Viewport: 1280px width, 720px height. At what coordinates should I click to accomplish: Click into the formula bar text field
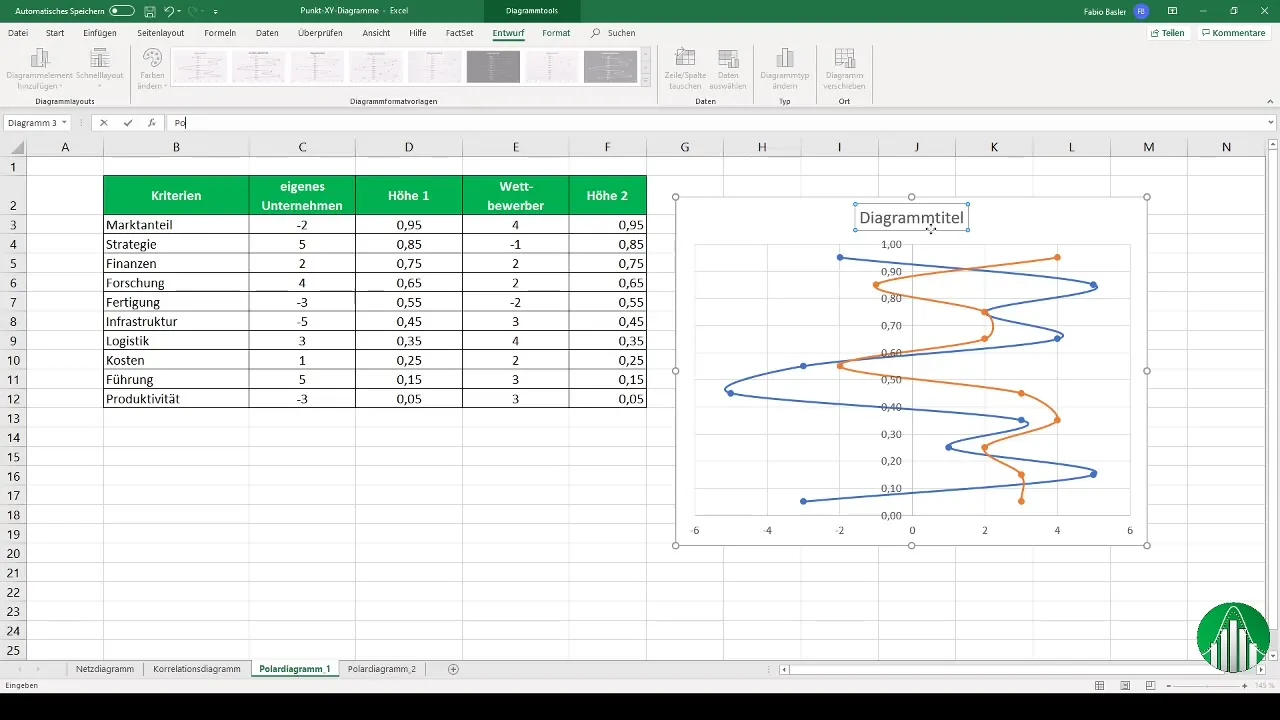[x=714, y=123]
